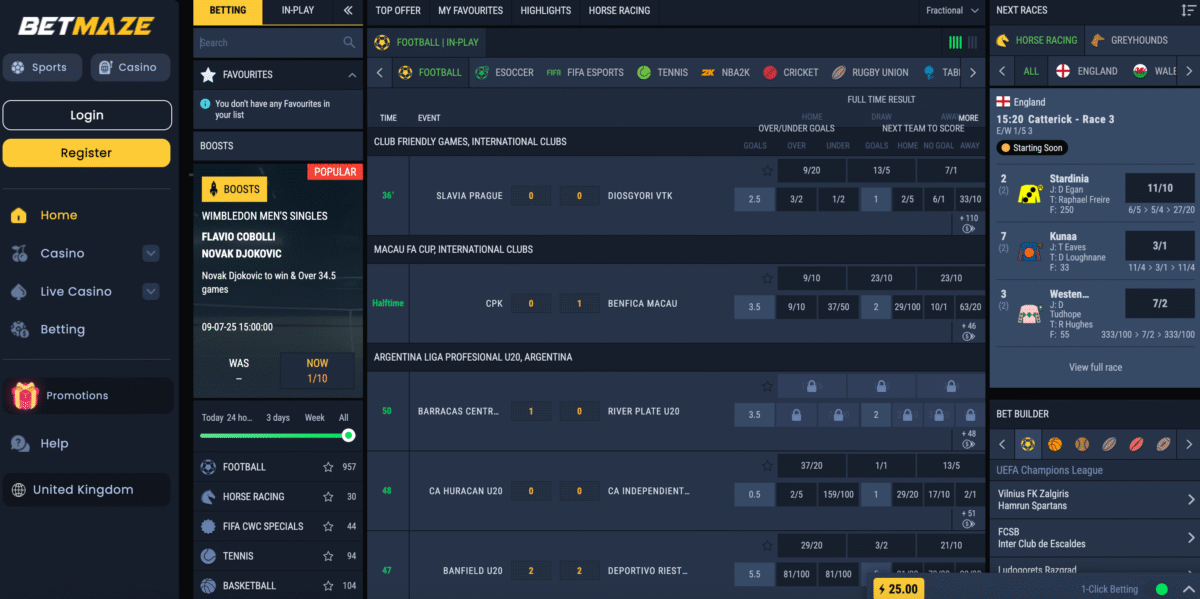This screenshot has height=599, width=1200.
Task: Click the Live Casino spade icon
Action: pyautogui.click(x=19, y=292)
